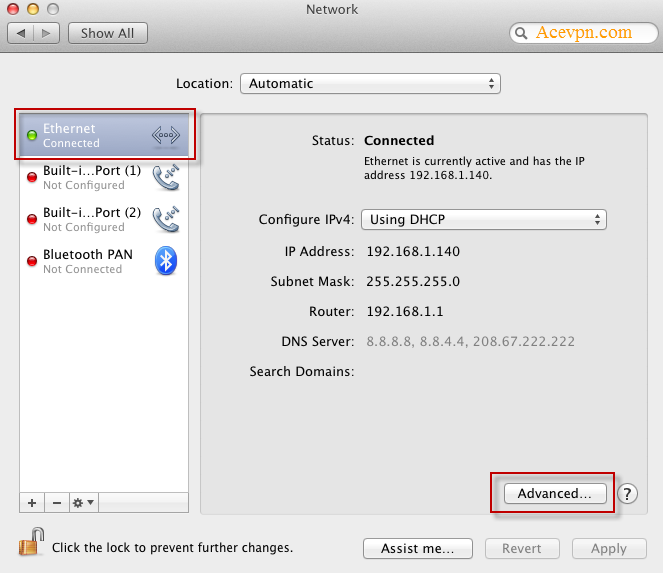The width and height of the screenshot is (663, 573).
Task: Open the Location dropdown set to Automatic
Action: (370, 84)
